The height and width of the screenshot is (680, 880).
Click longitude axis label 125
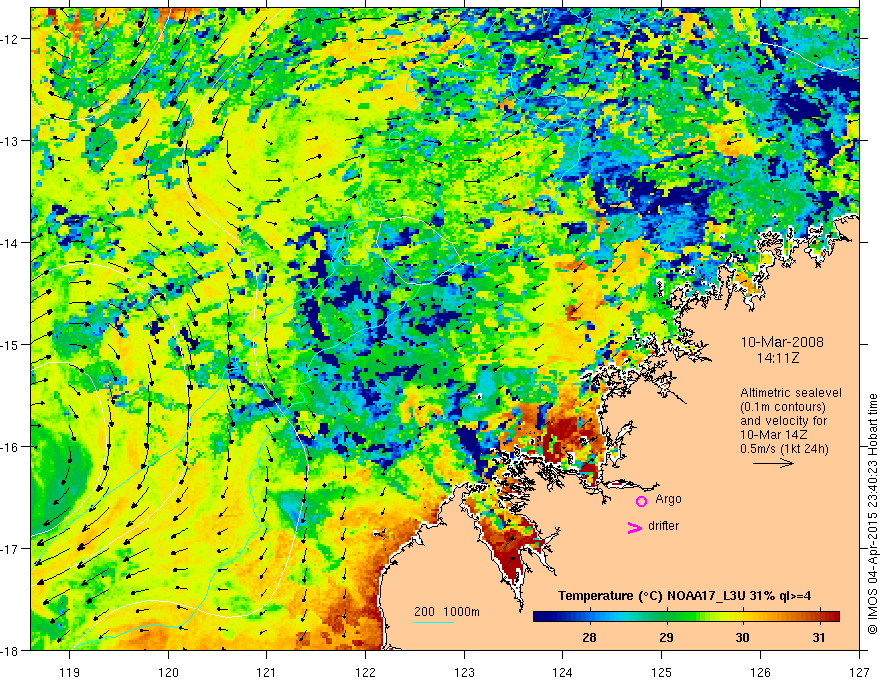662,672
